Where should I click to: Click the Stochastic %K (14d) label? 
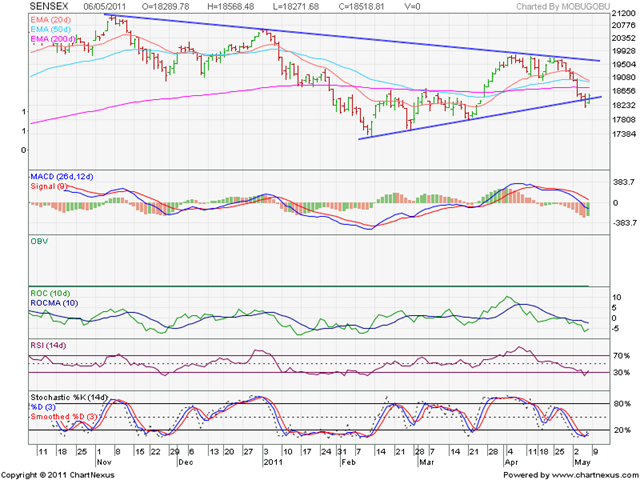[x=69, y=397]
